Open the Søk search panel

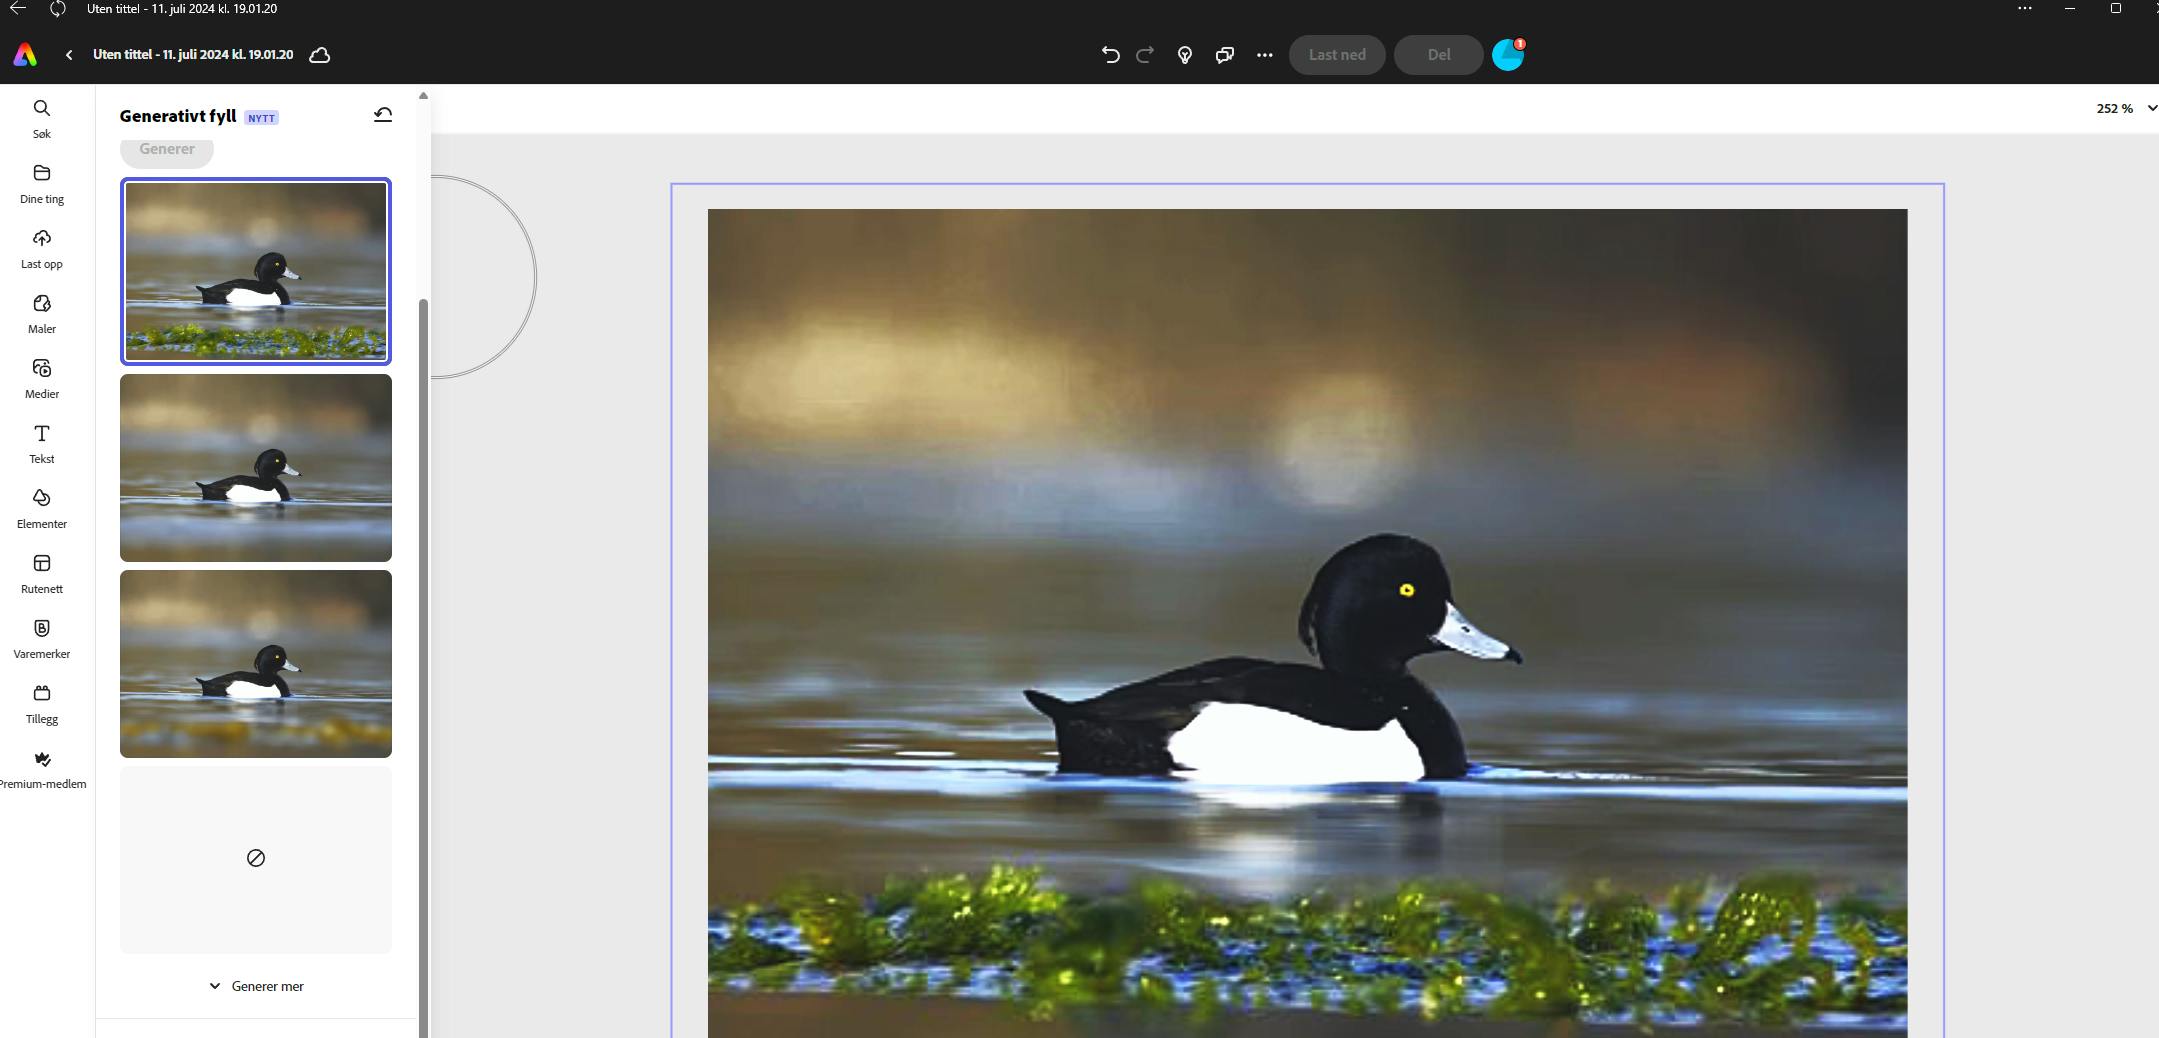42,118
